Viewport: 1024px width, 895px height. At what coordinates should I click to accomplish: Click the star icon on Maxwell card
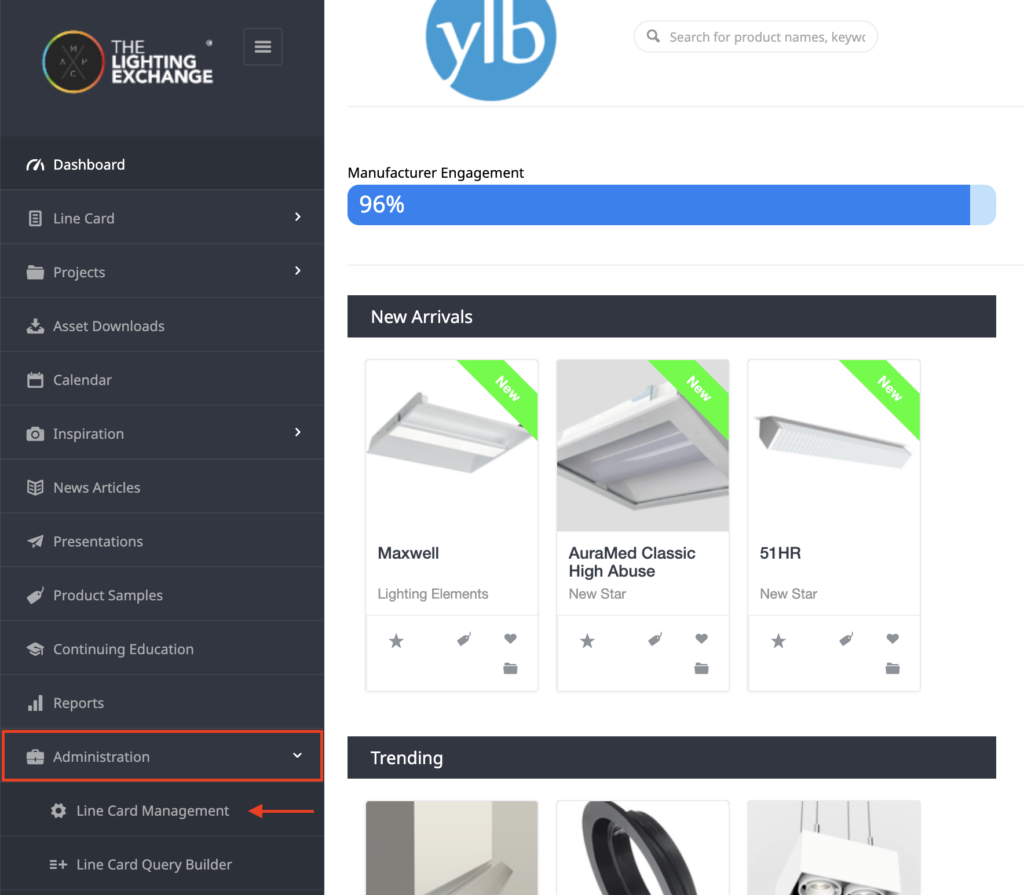click(396, 641)
